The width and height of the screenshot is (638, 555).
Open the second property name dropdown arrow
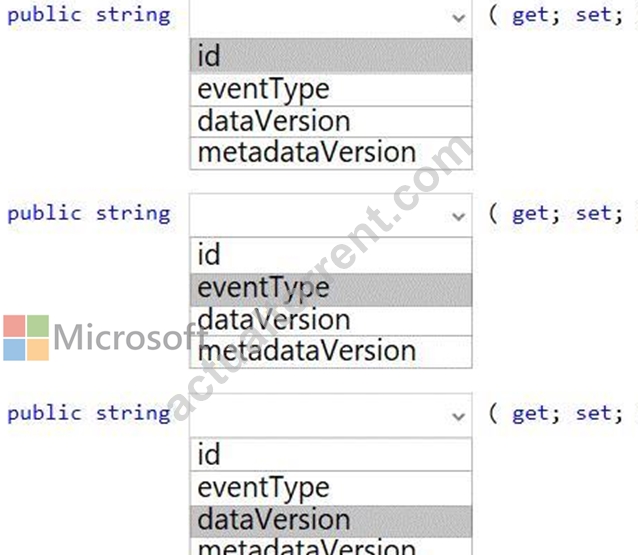coord(459,216)
